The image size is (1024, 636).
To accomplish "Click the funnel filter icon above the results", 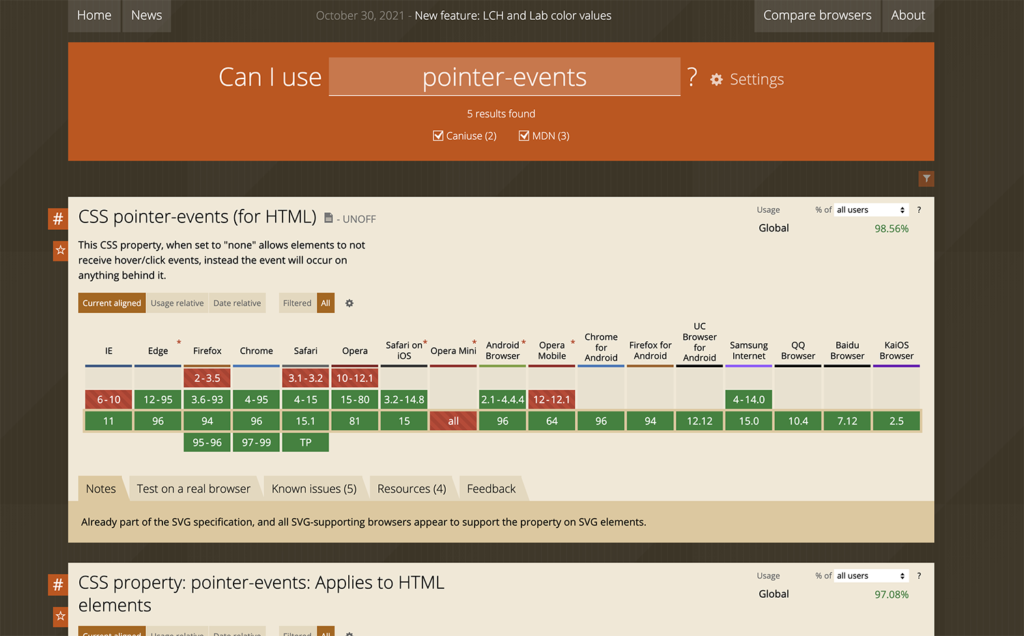I will click(925, 178).
